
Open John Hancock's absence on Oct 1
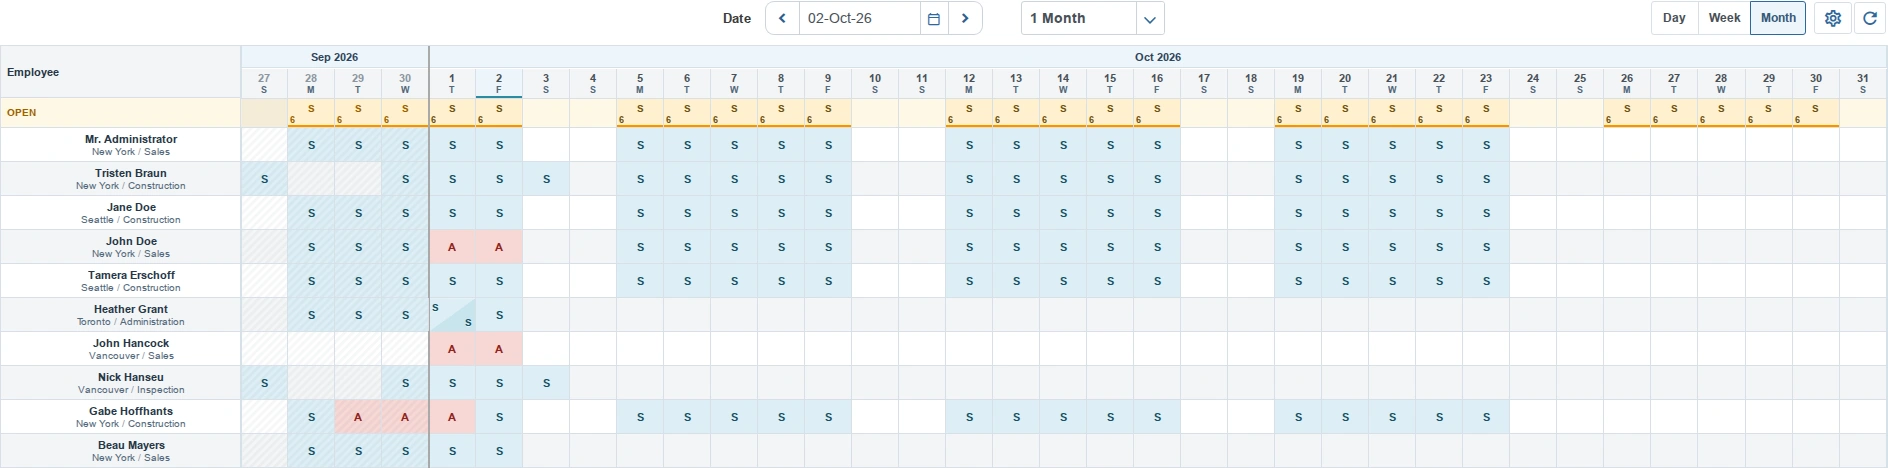452,349
